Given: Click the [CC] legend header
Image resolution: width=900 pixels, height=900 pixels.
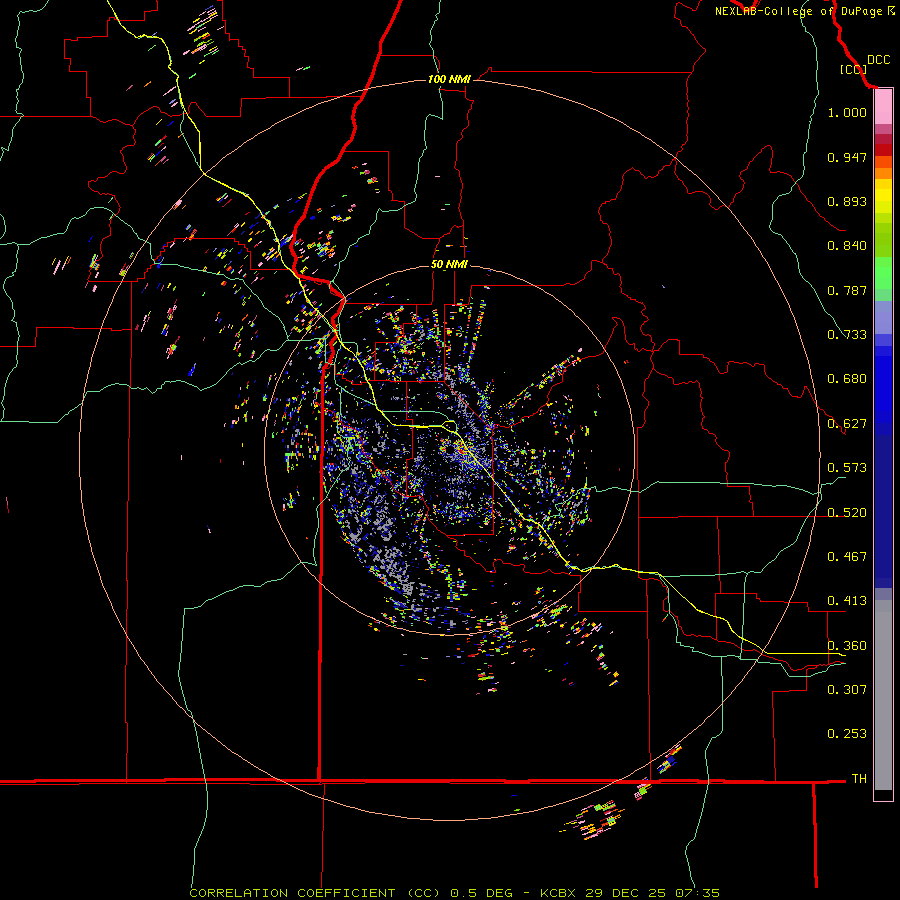Looking at the screenshot, I should (853, 69).
